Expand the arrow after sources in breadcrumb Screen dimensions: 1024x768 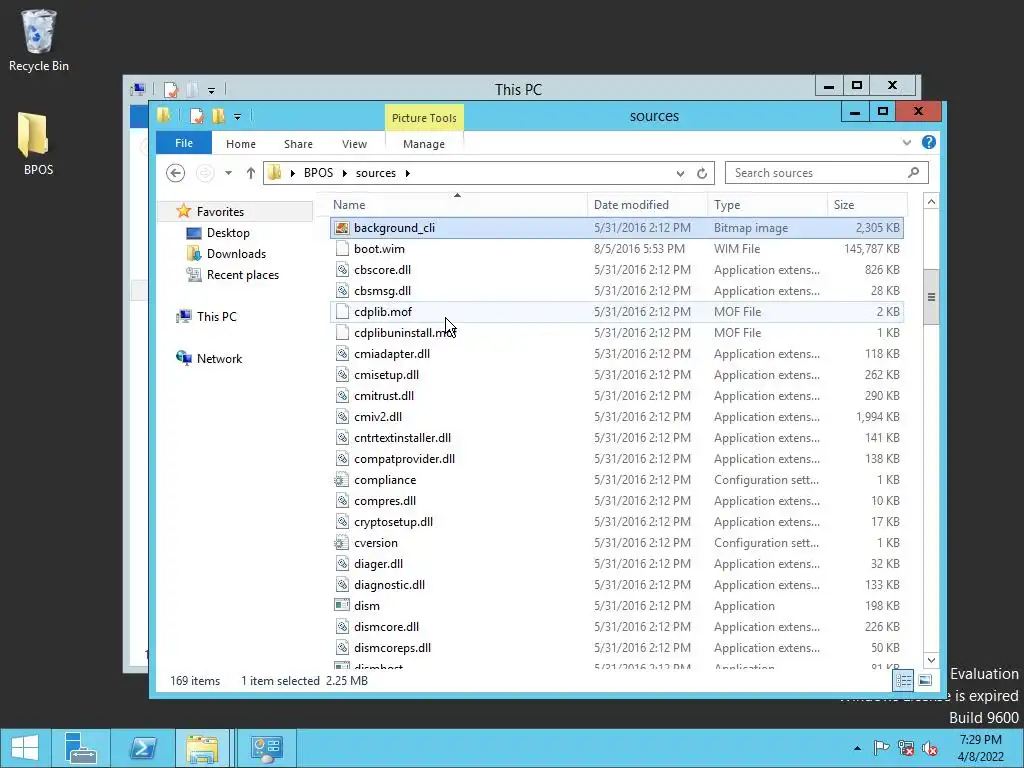click(x=408, y=173)
